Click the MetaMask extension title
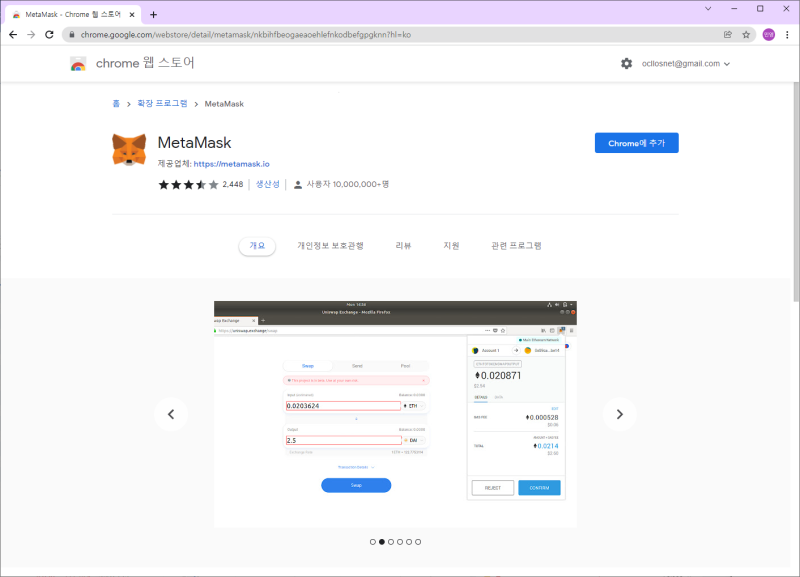 194,143
